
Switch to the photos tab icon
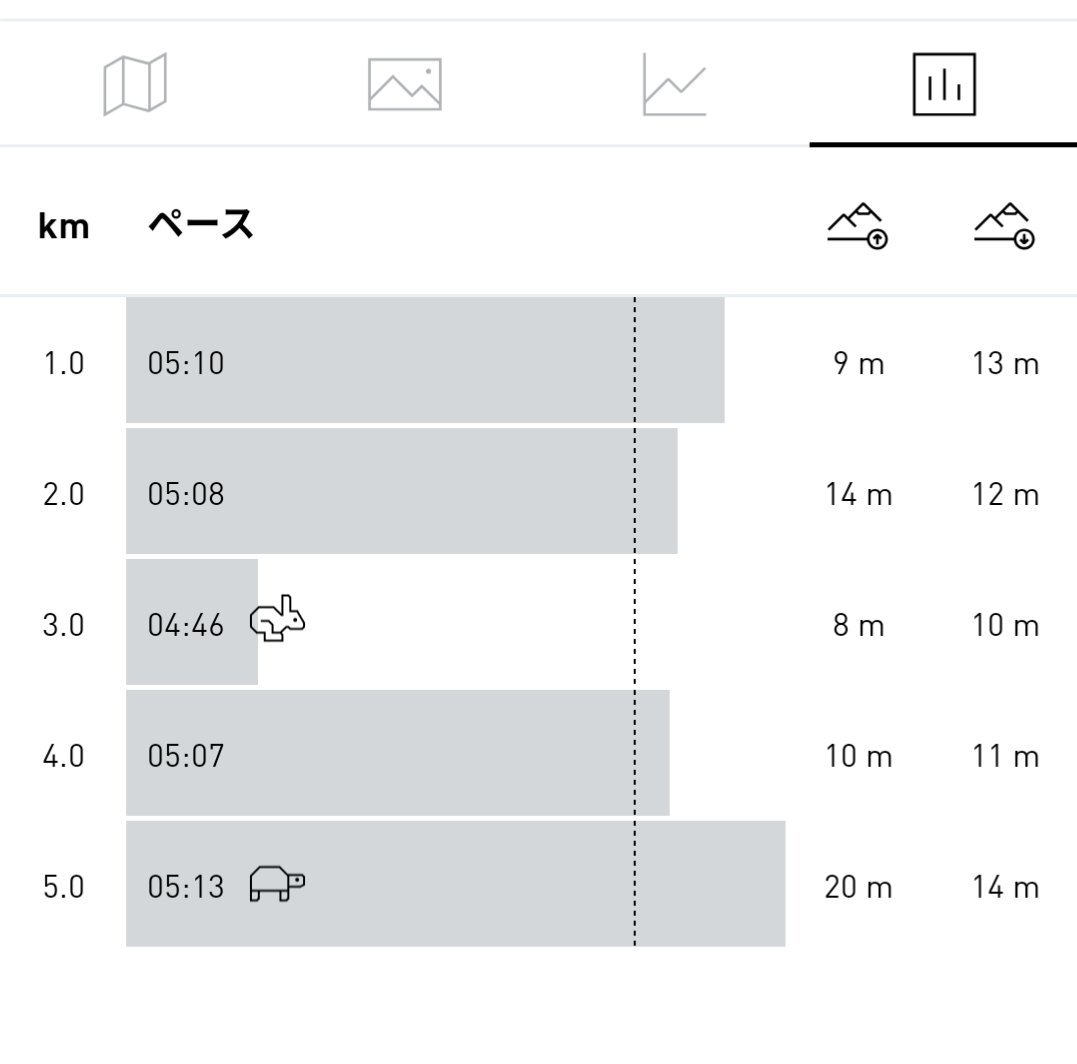pyautogui.click(x=405, y=84)
